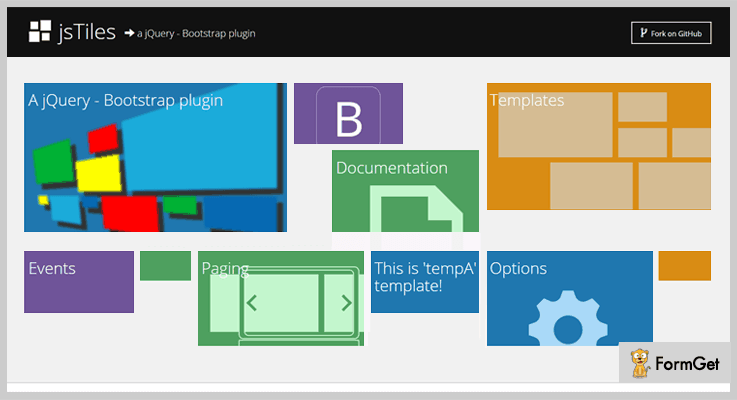This screenshot has width=737, height=400.
Task: Select the This is 'tempA' template tile
Action: pyautogui.click(x=425, y=282)
